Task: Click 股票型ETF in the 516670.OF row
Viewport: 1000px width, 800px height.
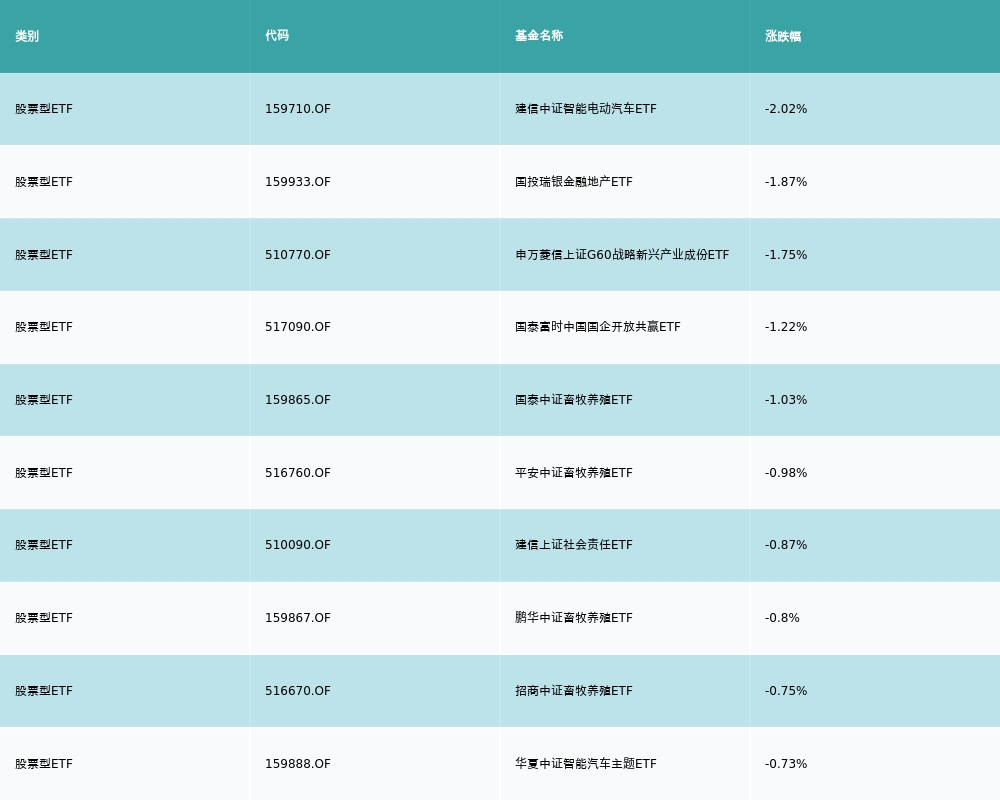Action: click(44, 691)
